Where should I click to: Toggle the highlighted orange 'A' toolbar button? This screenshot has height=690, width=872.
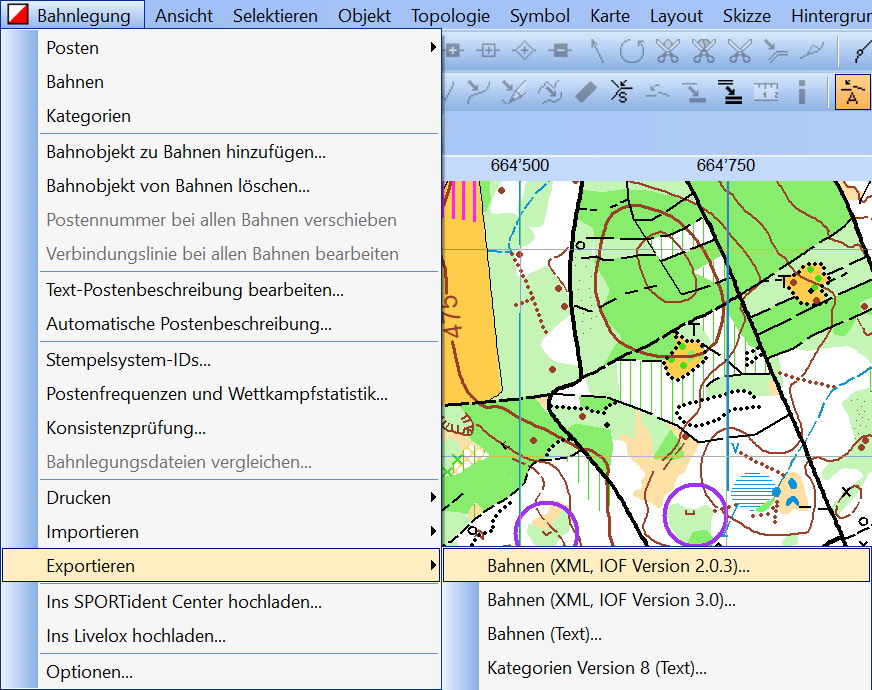pos(851,93)
